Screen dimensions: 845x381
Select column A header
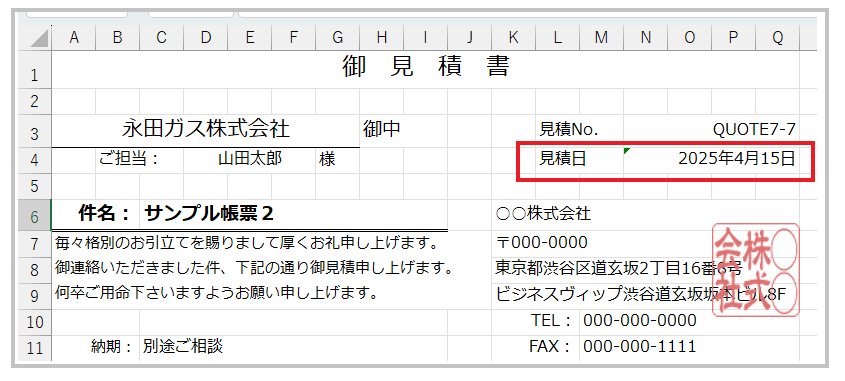[74, 37]
